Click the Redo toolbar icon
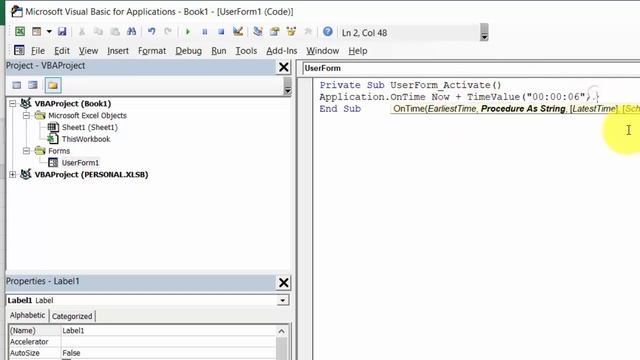The image size is (640, 360). tap(168, 31)
